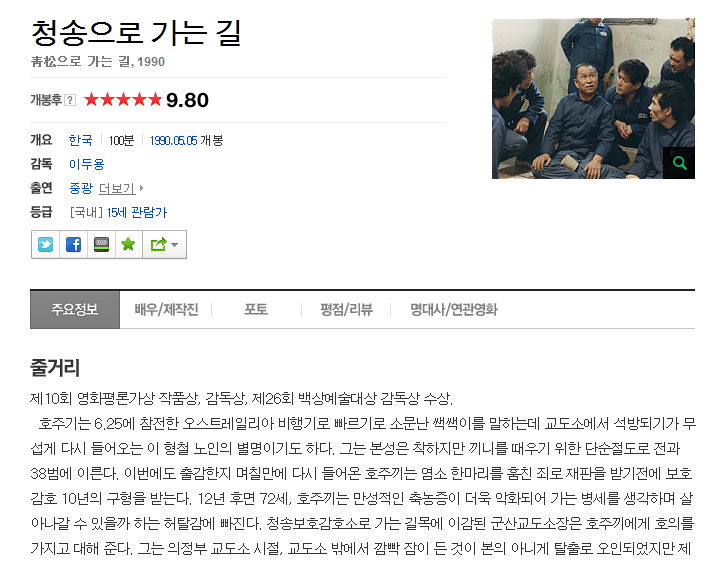Open the green share-export icon

[x=158, y=244]
